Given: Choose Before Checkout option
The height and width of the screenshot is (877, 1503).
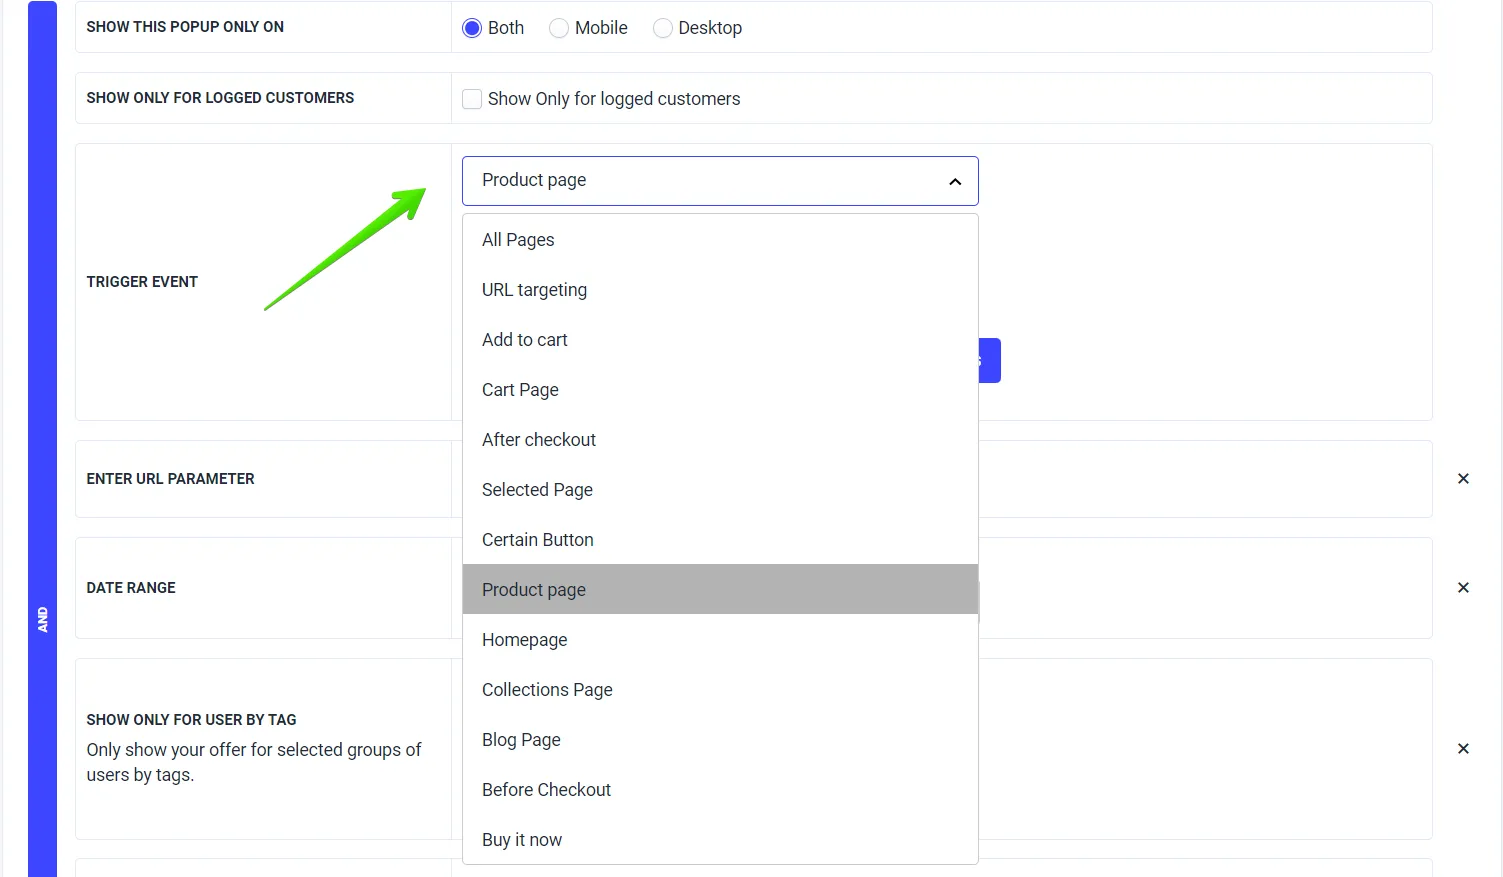Looking at the screenshot, I should coord(720,790).
